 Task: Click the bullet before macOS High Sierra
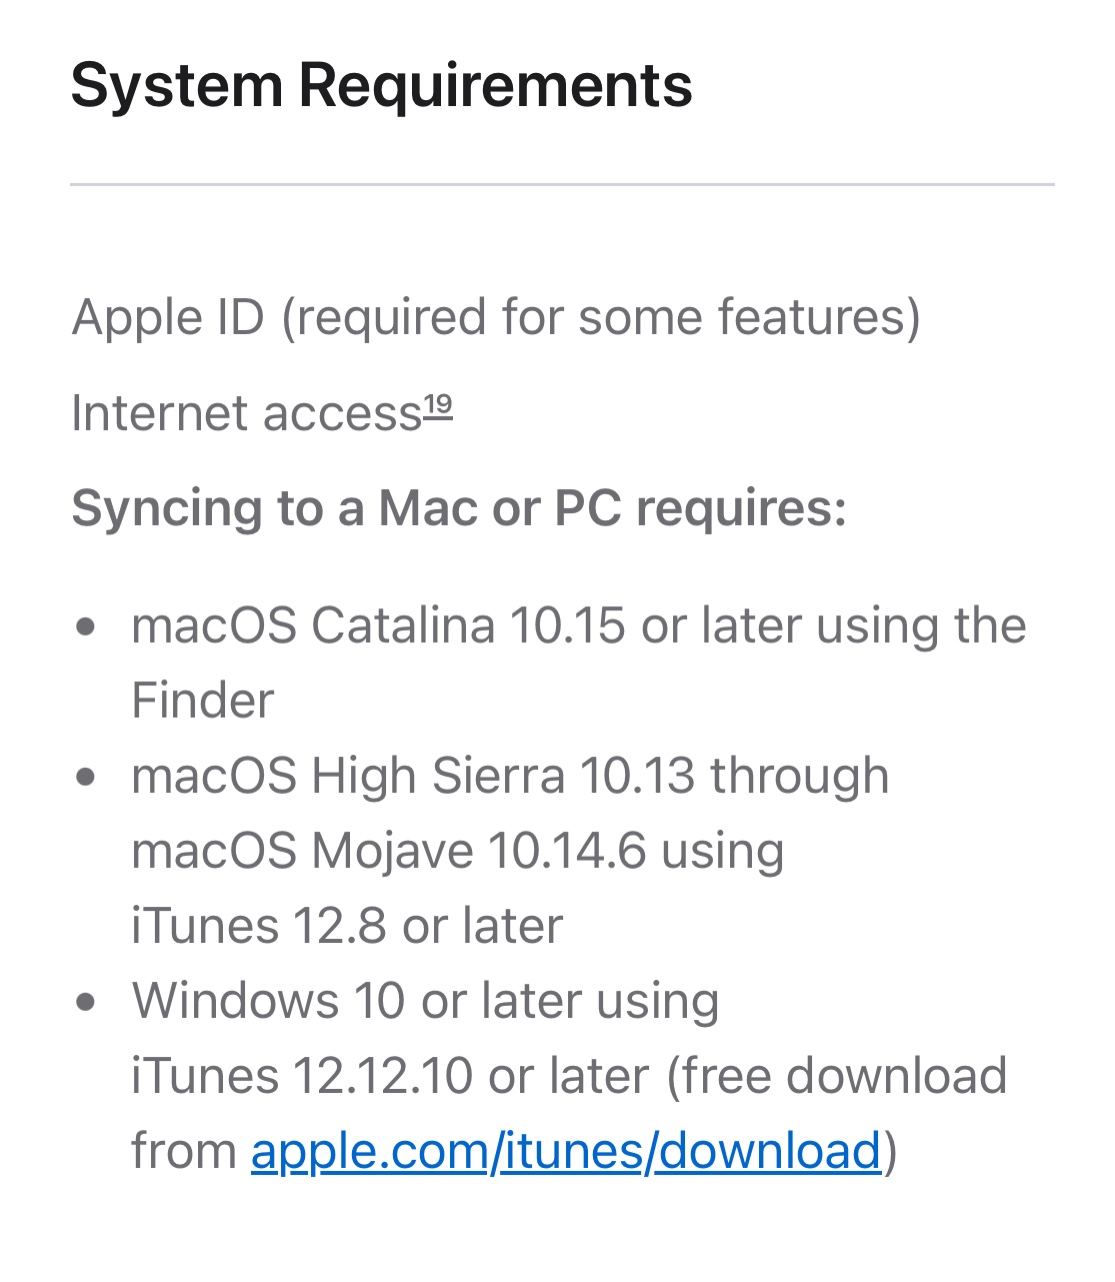pos(86,776)
